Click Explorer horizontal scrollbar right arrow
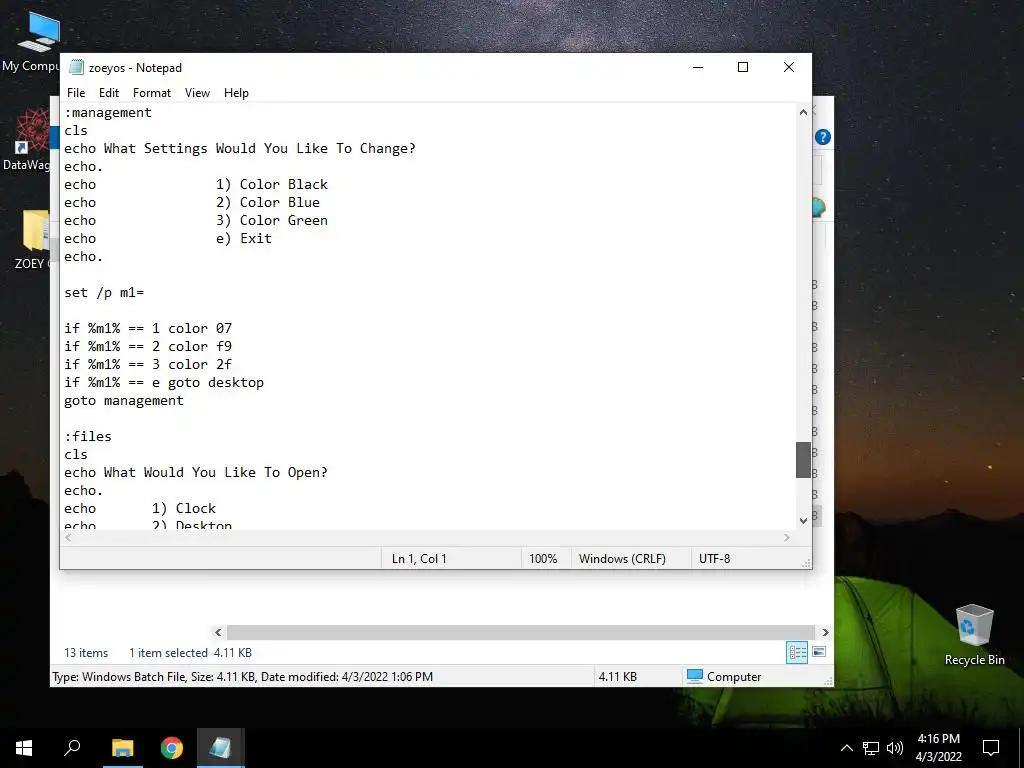The image size is (1024, 768). pyautogui.click(x=825, y=632)
